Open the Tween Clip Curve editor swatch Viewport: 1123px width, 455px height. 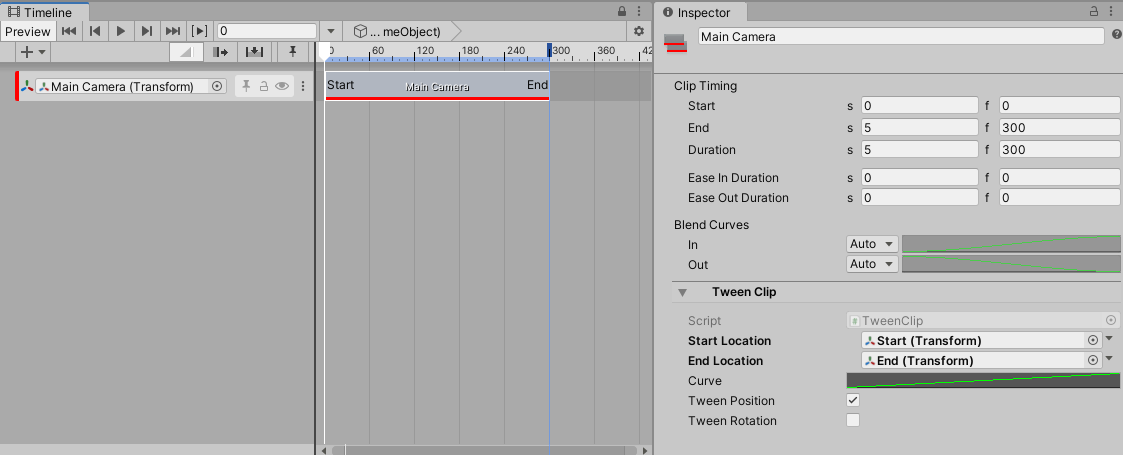(x=983, y=381)
